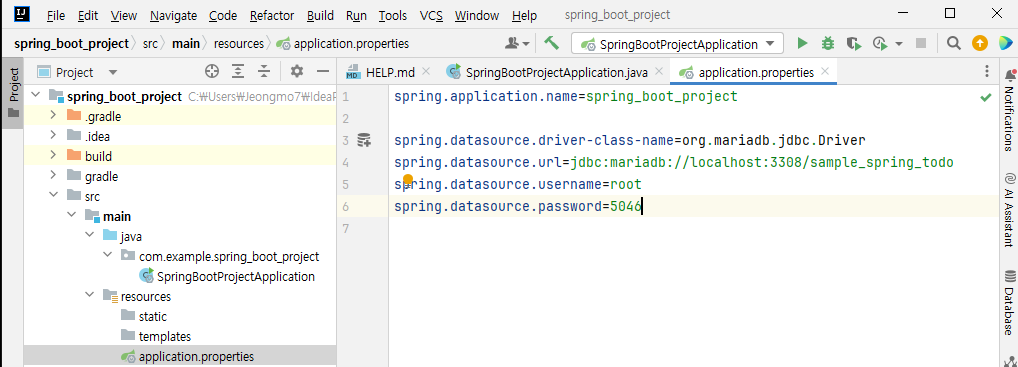Click the datasource gutter icon on line 3
This screenshot has height=367, width=1018.
pos(364,140)
